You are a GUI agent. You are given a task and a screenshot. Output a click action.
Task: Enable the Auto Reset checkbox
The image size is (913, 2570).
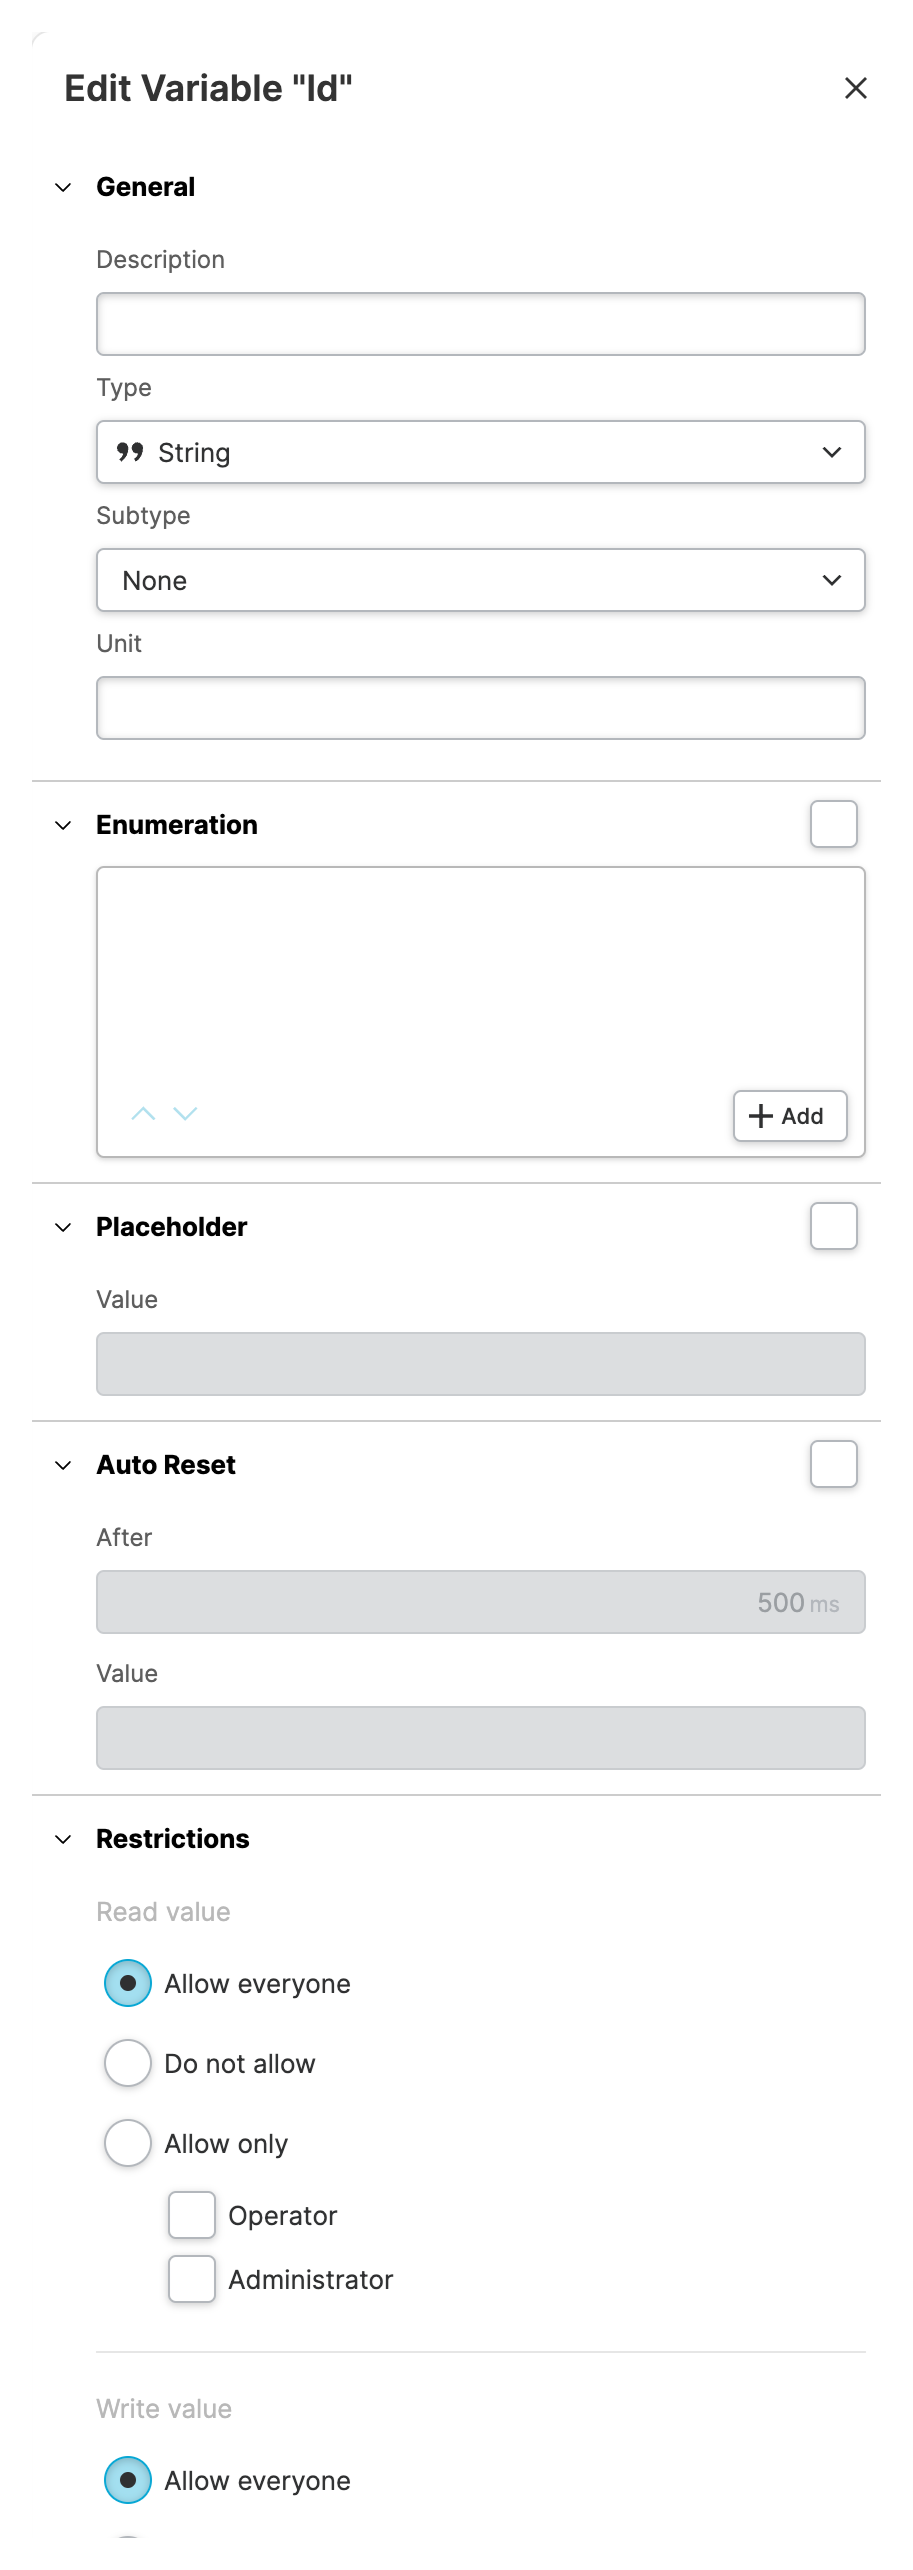point(833,1464)
